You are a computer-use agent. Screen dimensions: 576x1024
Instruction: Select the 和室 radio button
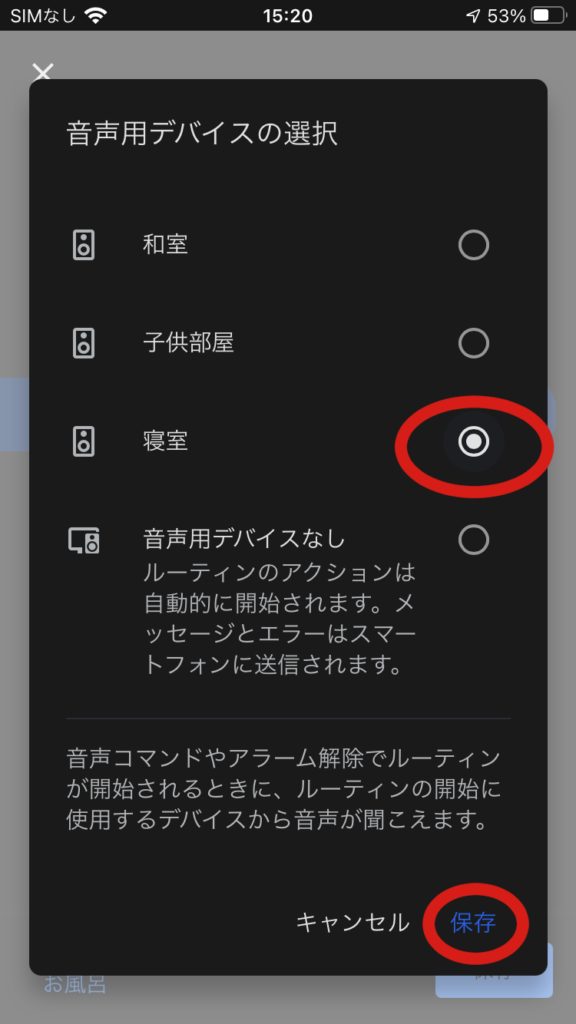473,245
